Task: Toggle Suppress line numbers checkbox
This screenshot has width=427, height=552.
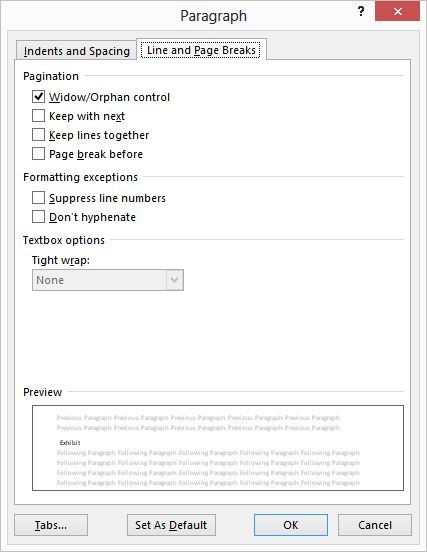Action: (38, 197)
